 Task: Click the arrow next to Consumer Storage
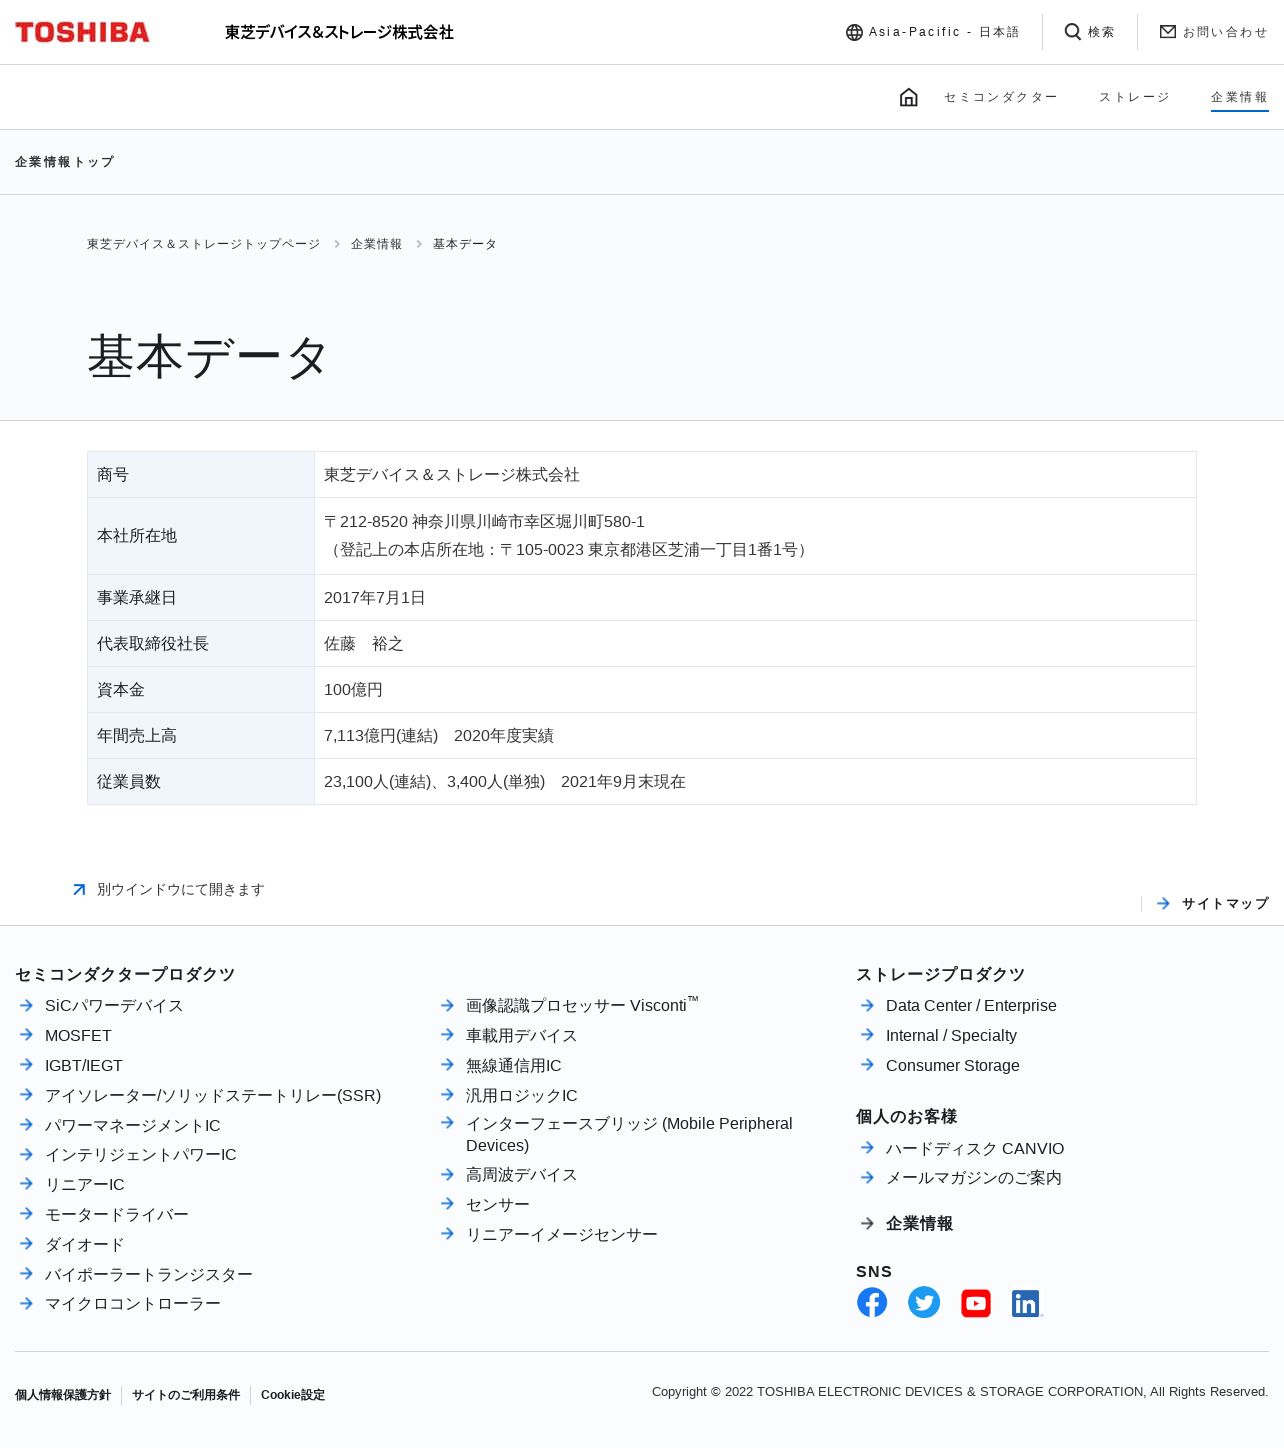pyautogui.click(x=867, y=1065)
